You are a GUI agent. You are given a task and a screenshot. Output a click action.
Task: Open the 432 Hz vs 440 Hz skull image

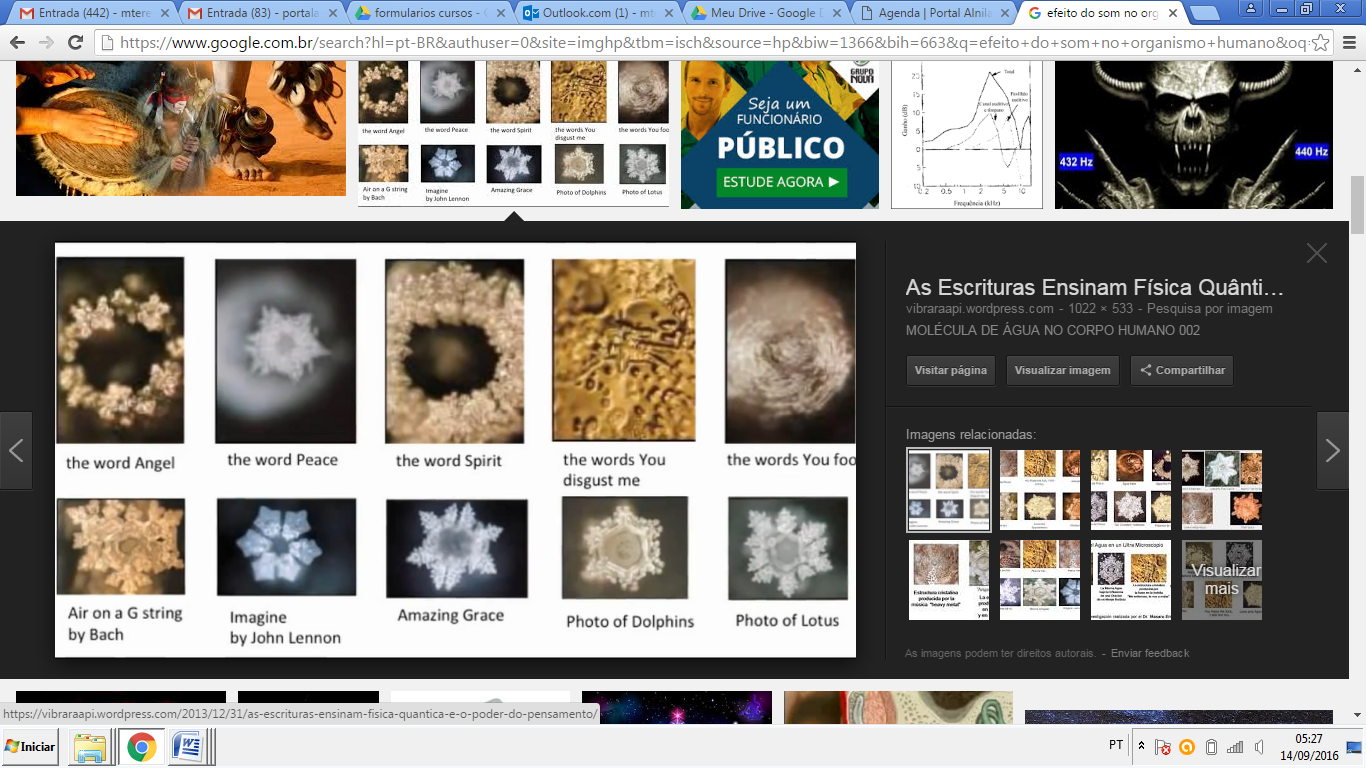1194,135
